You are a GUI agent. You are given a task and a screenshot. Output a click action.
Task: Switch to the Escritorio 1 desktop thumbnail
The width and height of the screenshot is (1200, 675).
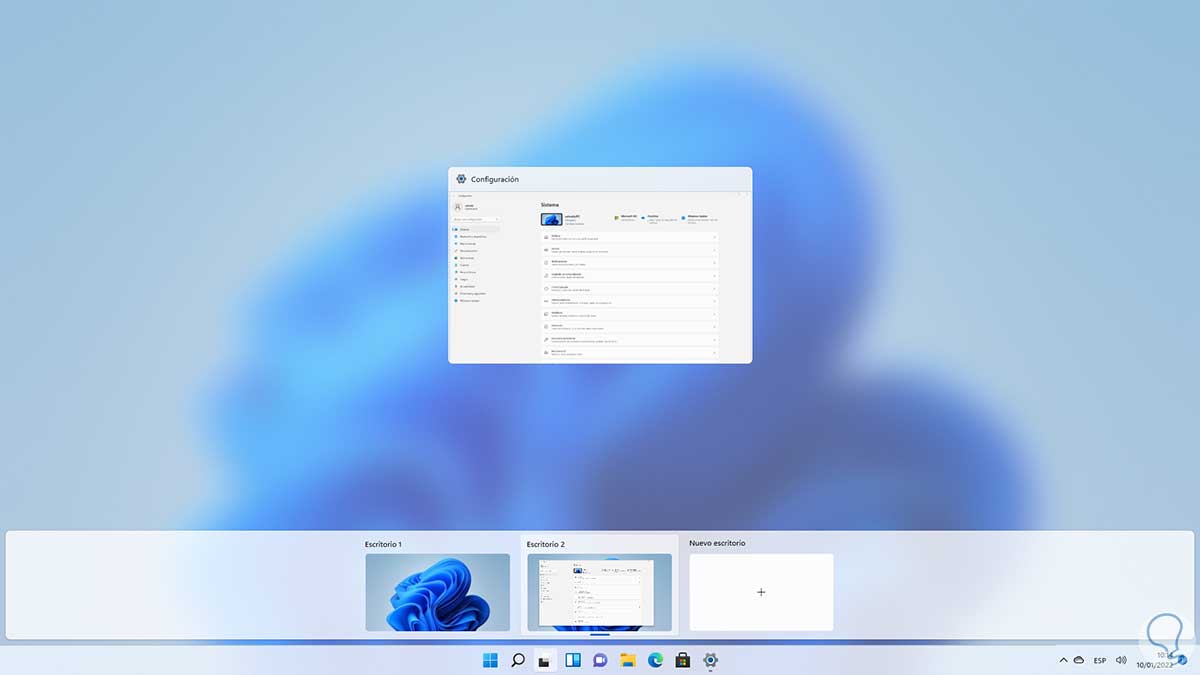point(437,592)
